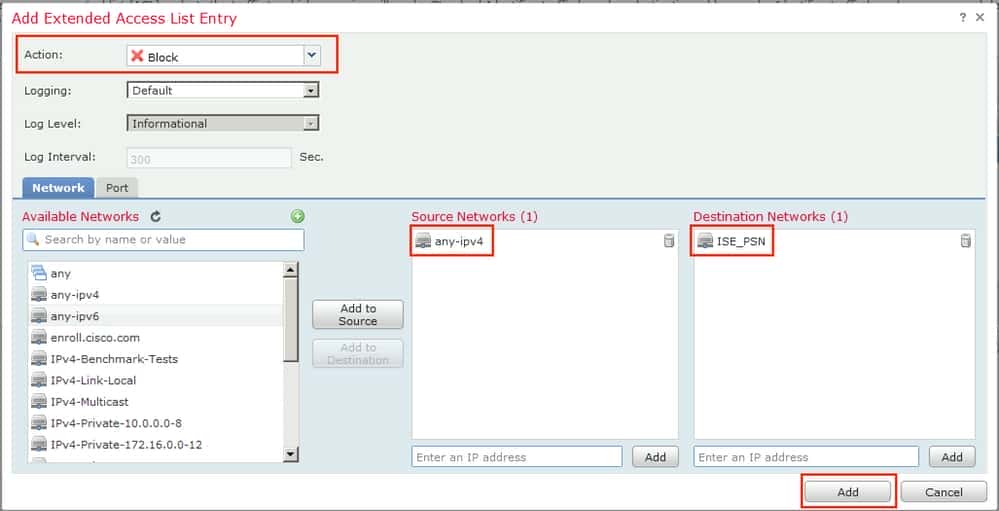
Task: Select 'IPv4-Benchmark-Tests' network object
Action: pos(156,359)
